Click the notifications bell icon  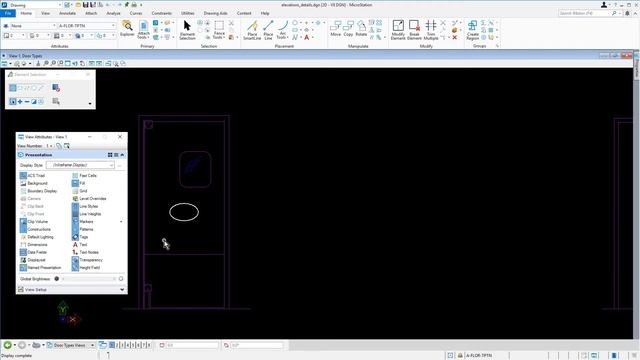(x=627, y=13)
